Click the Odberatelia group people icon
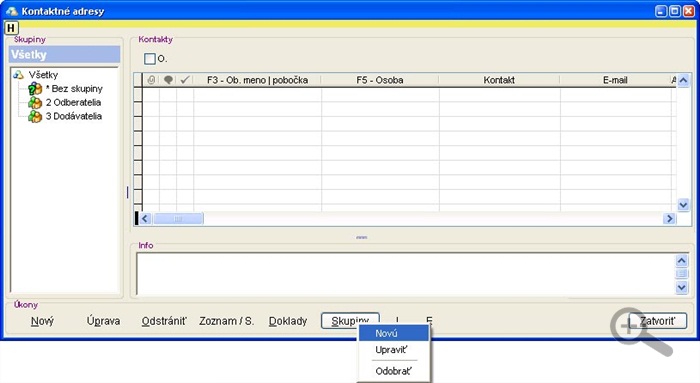 click(x=35, y=103)
